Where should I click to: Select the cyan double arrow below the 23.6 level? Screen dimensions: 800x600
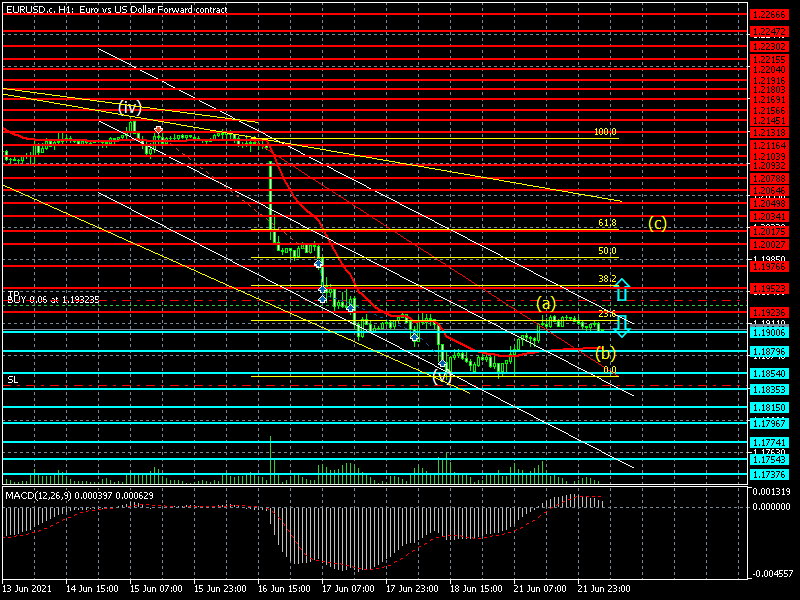click(621, 324)
